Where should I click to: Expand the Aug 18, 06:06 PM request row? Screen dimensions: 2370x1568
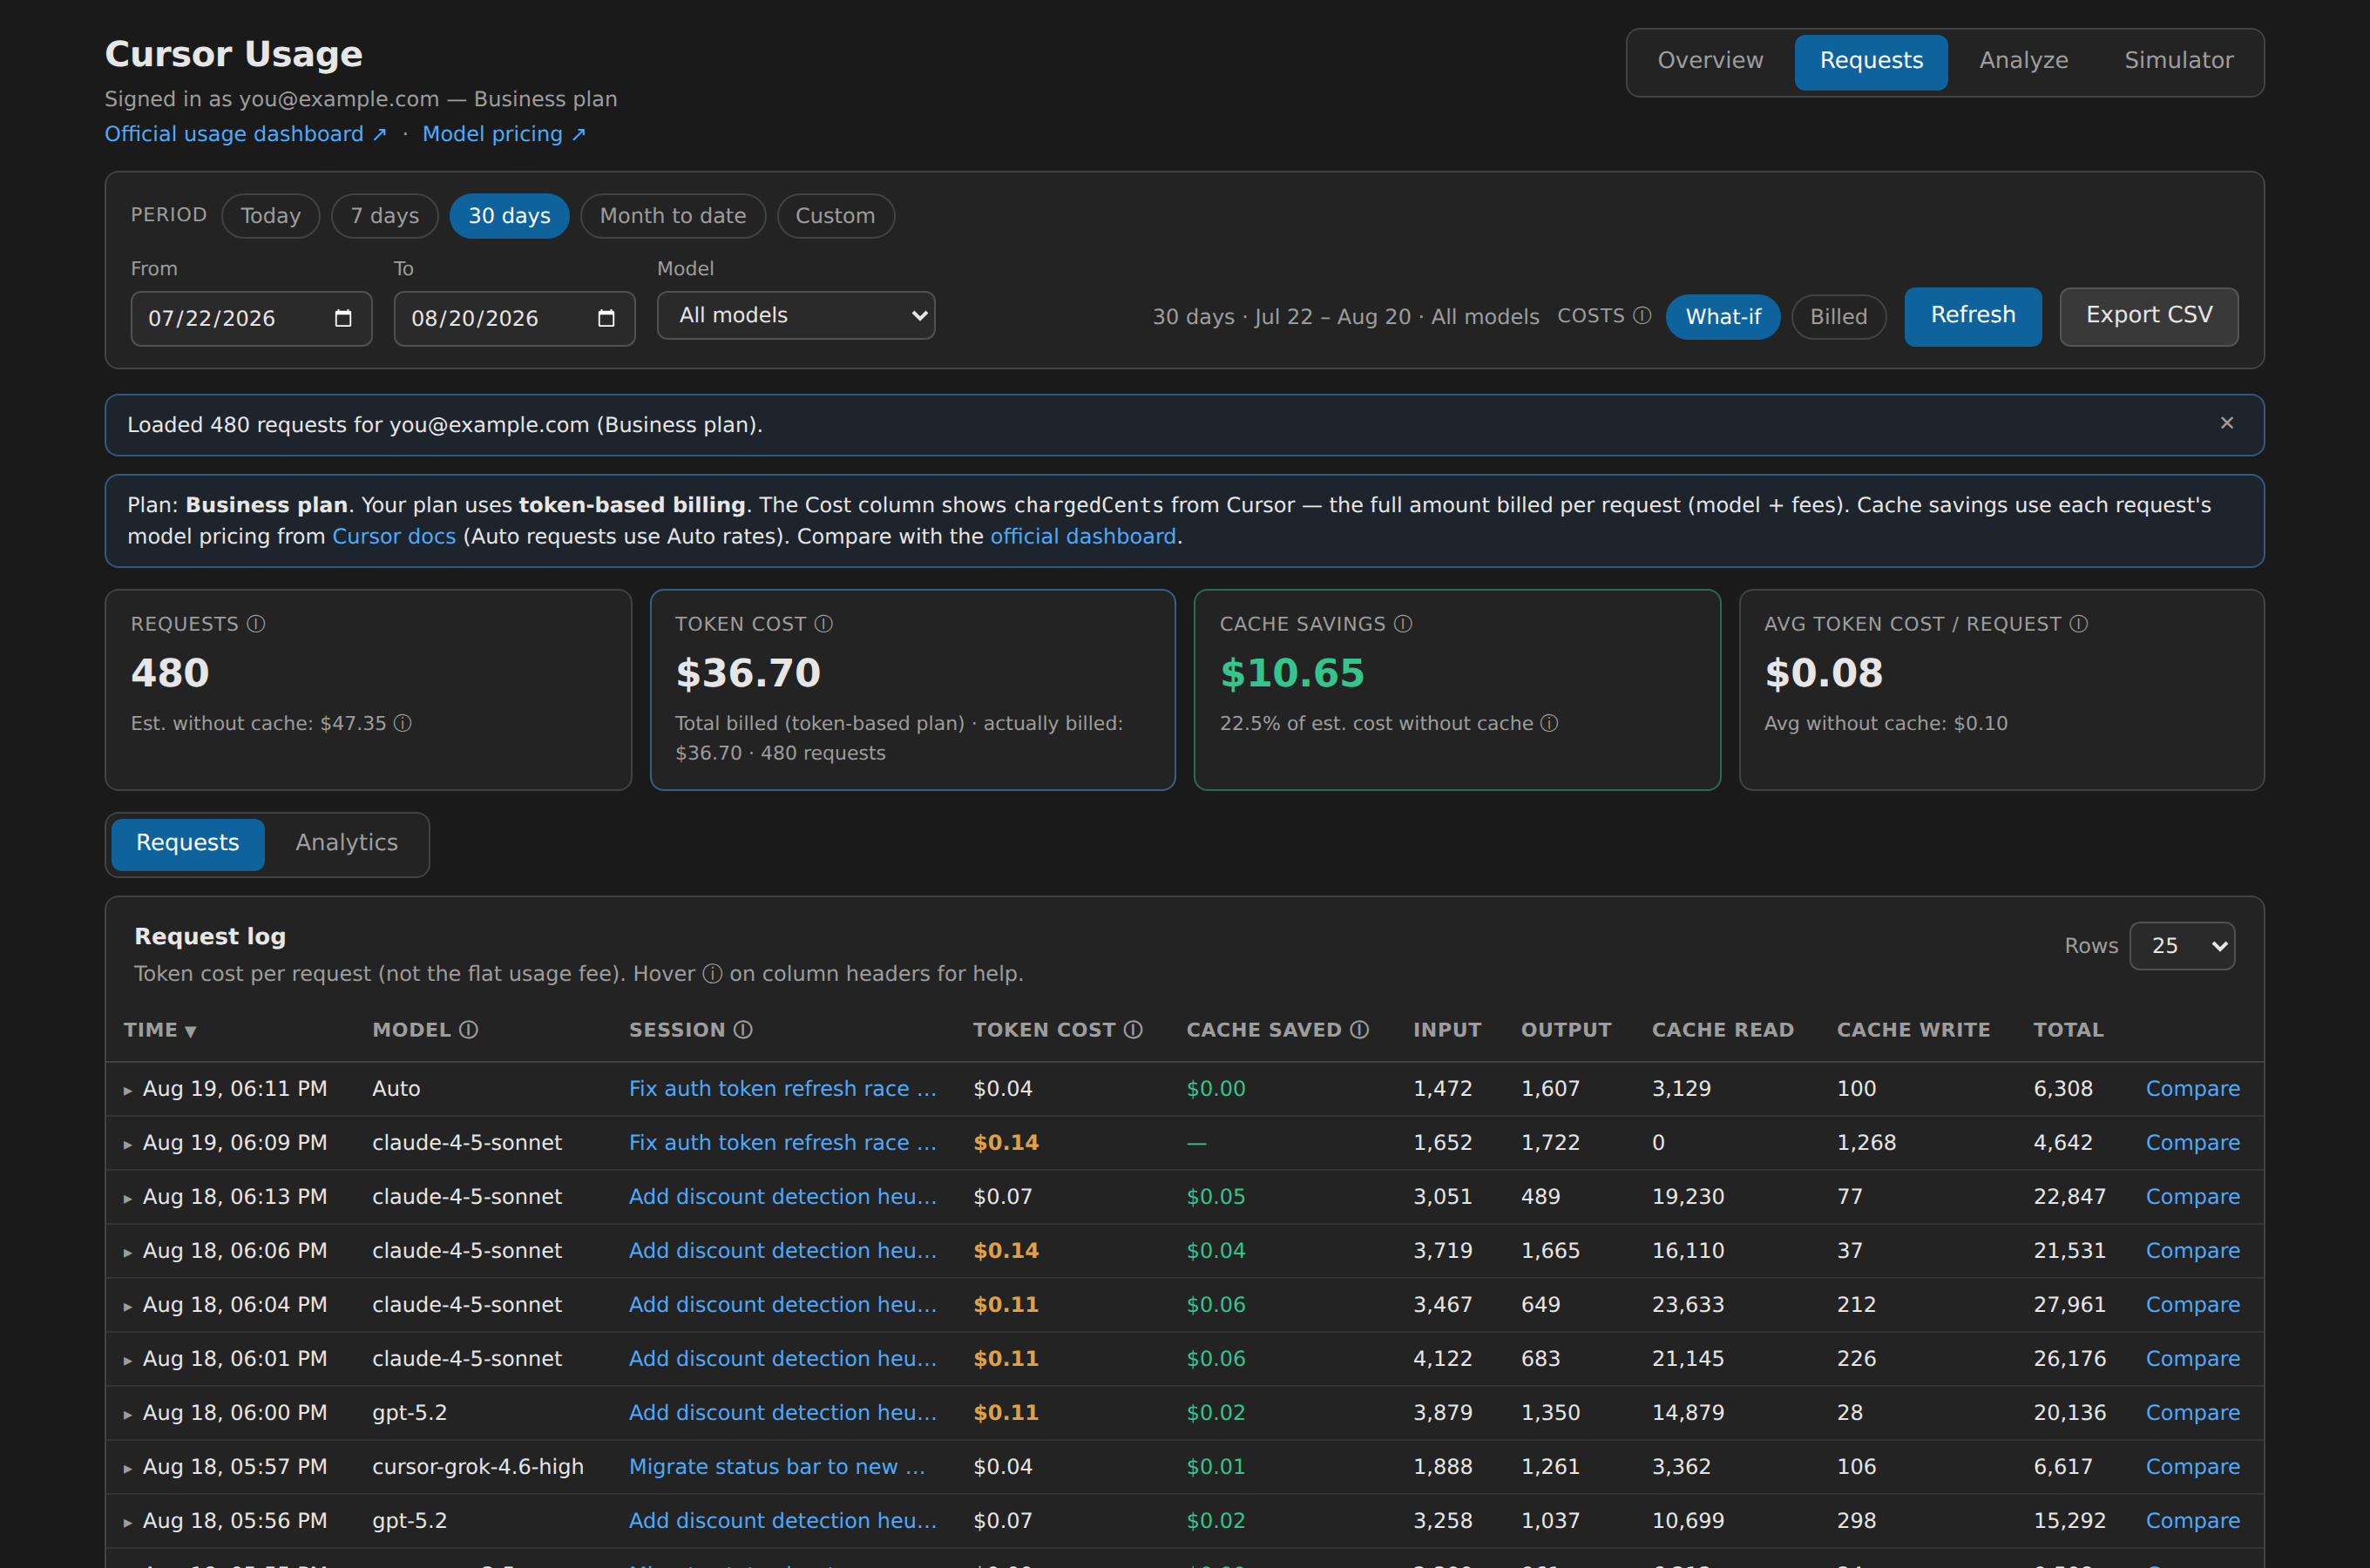point(128,1252)
